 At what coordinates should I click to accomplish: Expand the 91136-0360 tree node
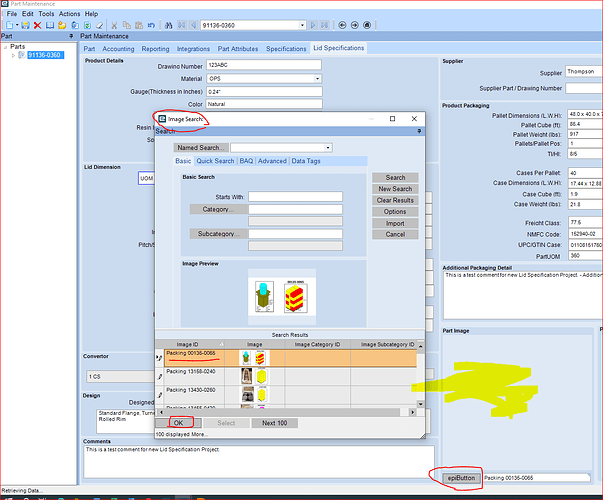13,55
